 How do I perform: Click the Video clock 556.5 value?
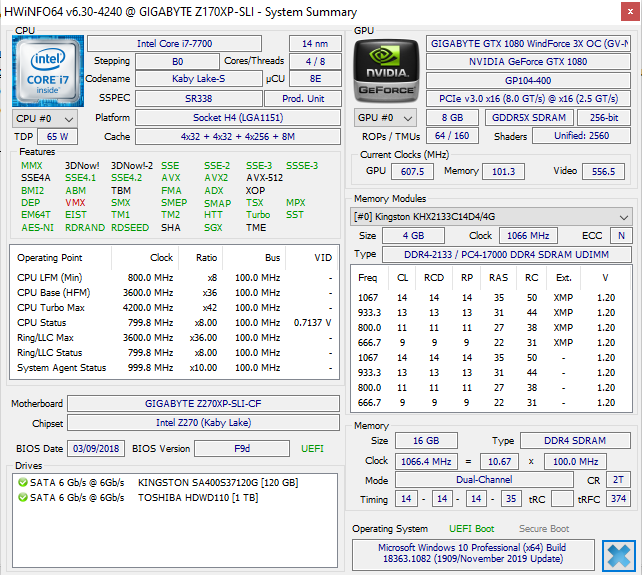point(603,171)
